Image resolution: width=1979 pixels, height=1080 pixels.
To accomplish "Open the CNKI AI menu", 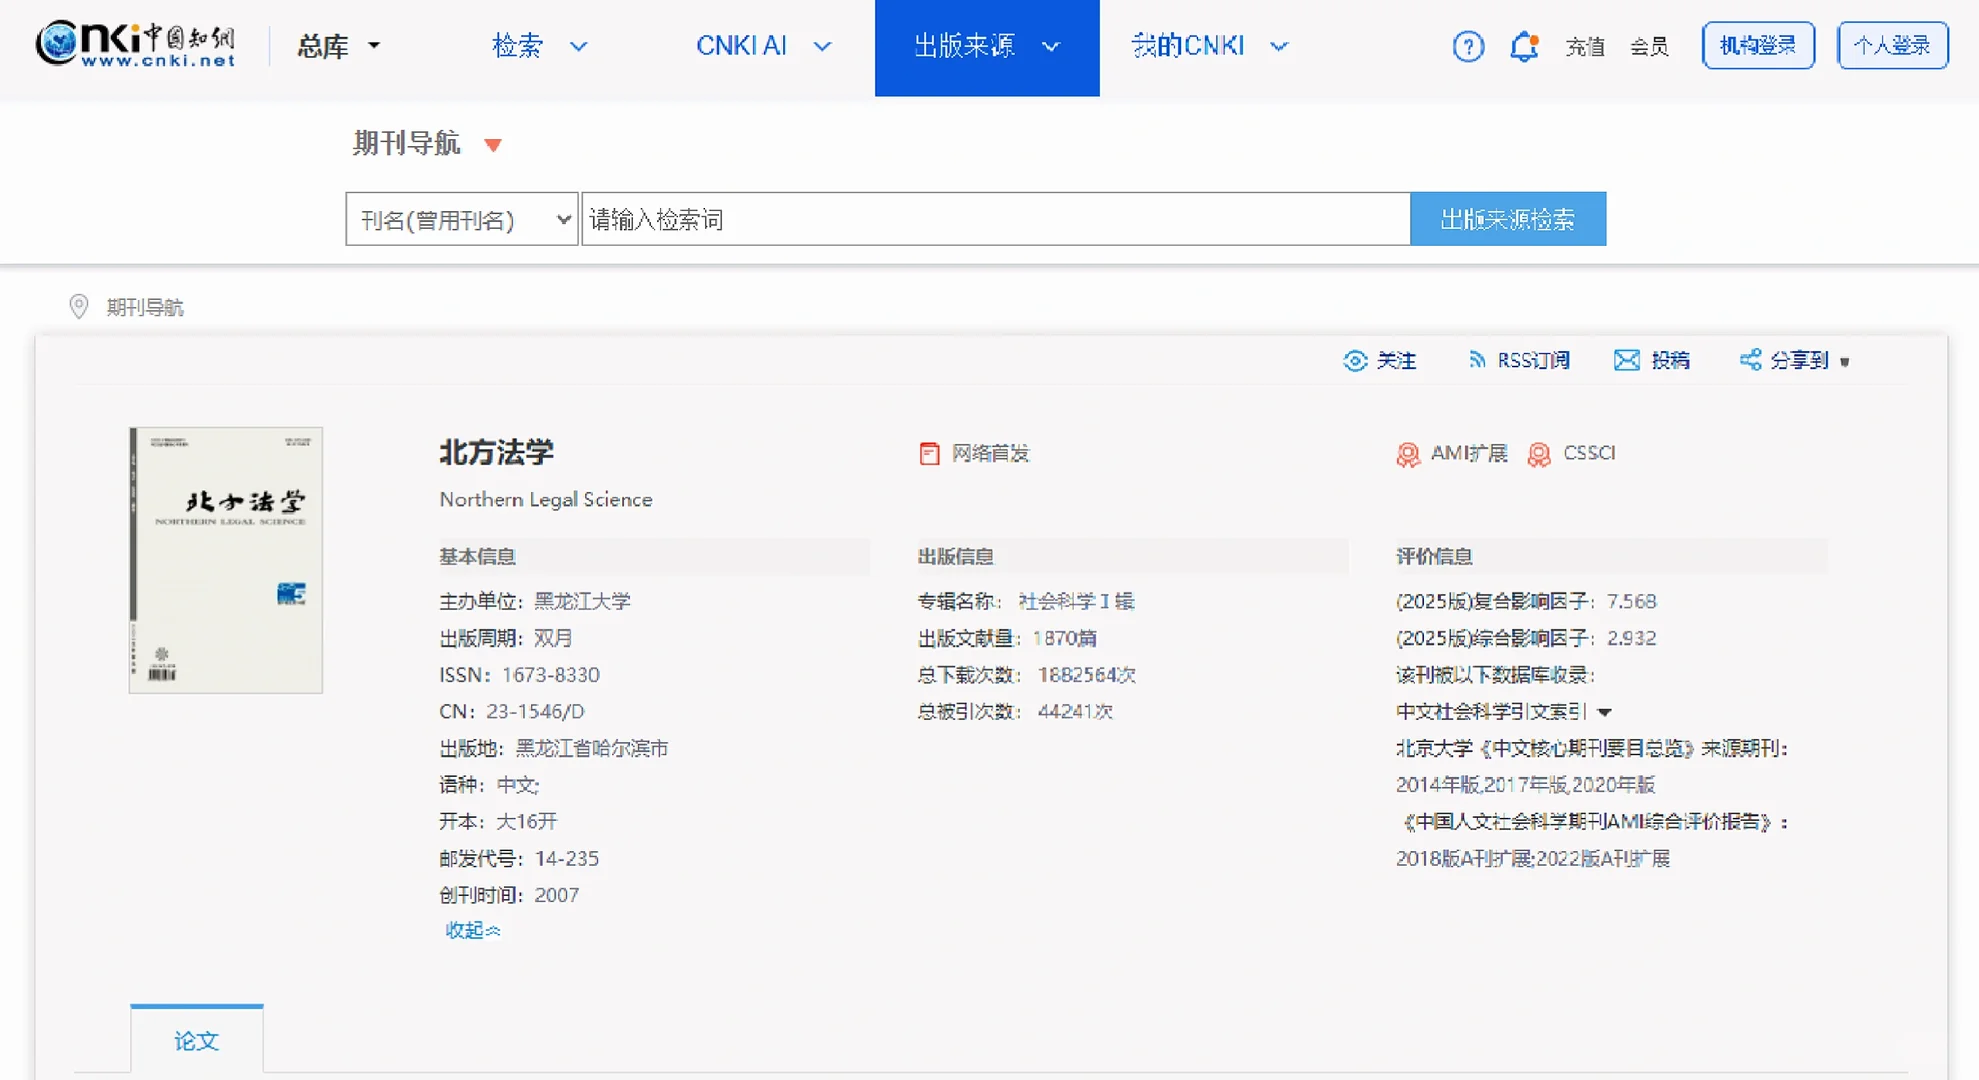I will pyautogui.click(x=741, y=46).
